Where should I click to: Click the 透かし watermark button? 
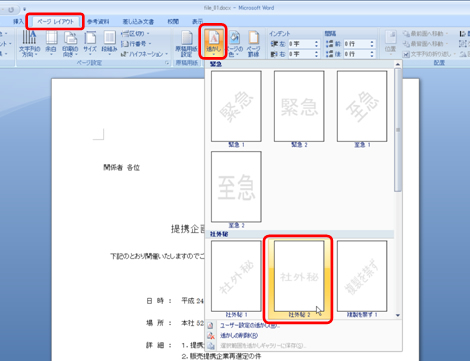[x=214, y=42]
